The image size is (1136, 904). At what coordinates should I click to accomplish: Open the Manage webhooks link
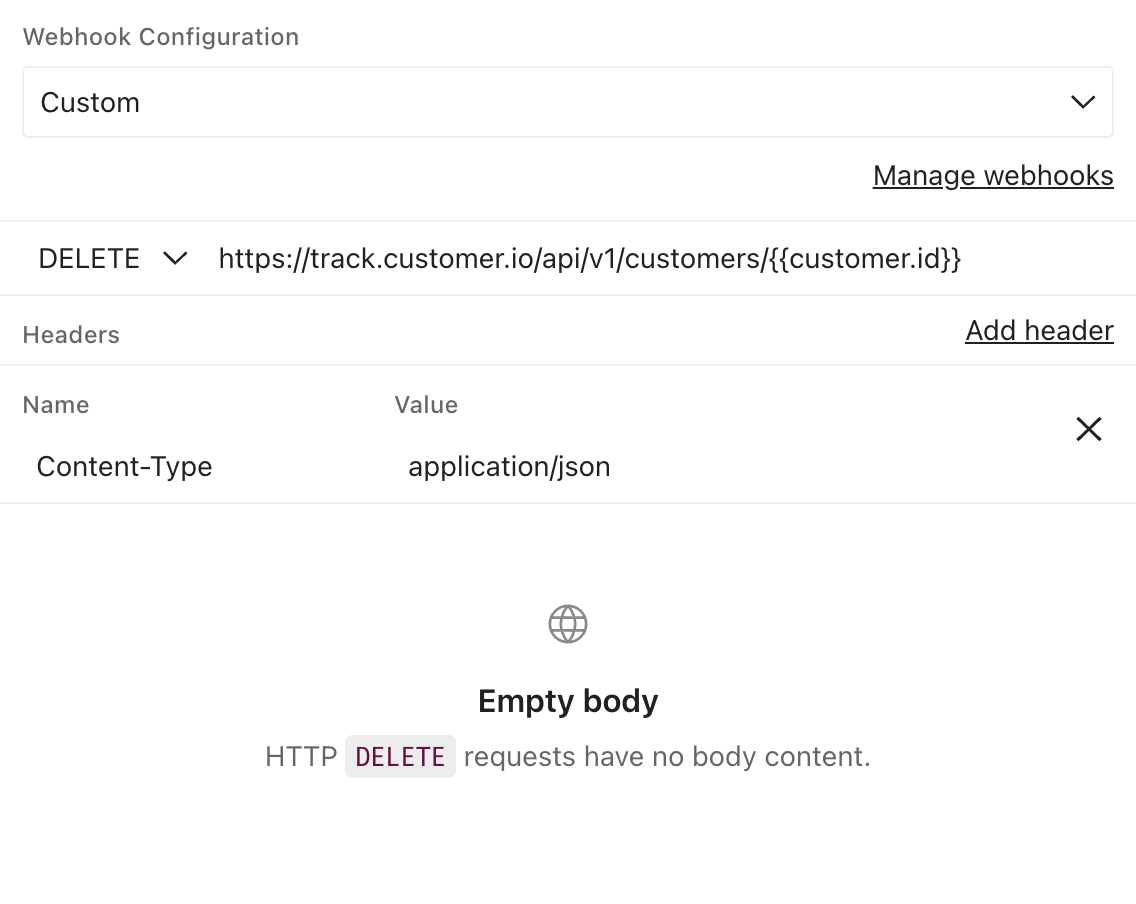(993, 176)
